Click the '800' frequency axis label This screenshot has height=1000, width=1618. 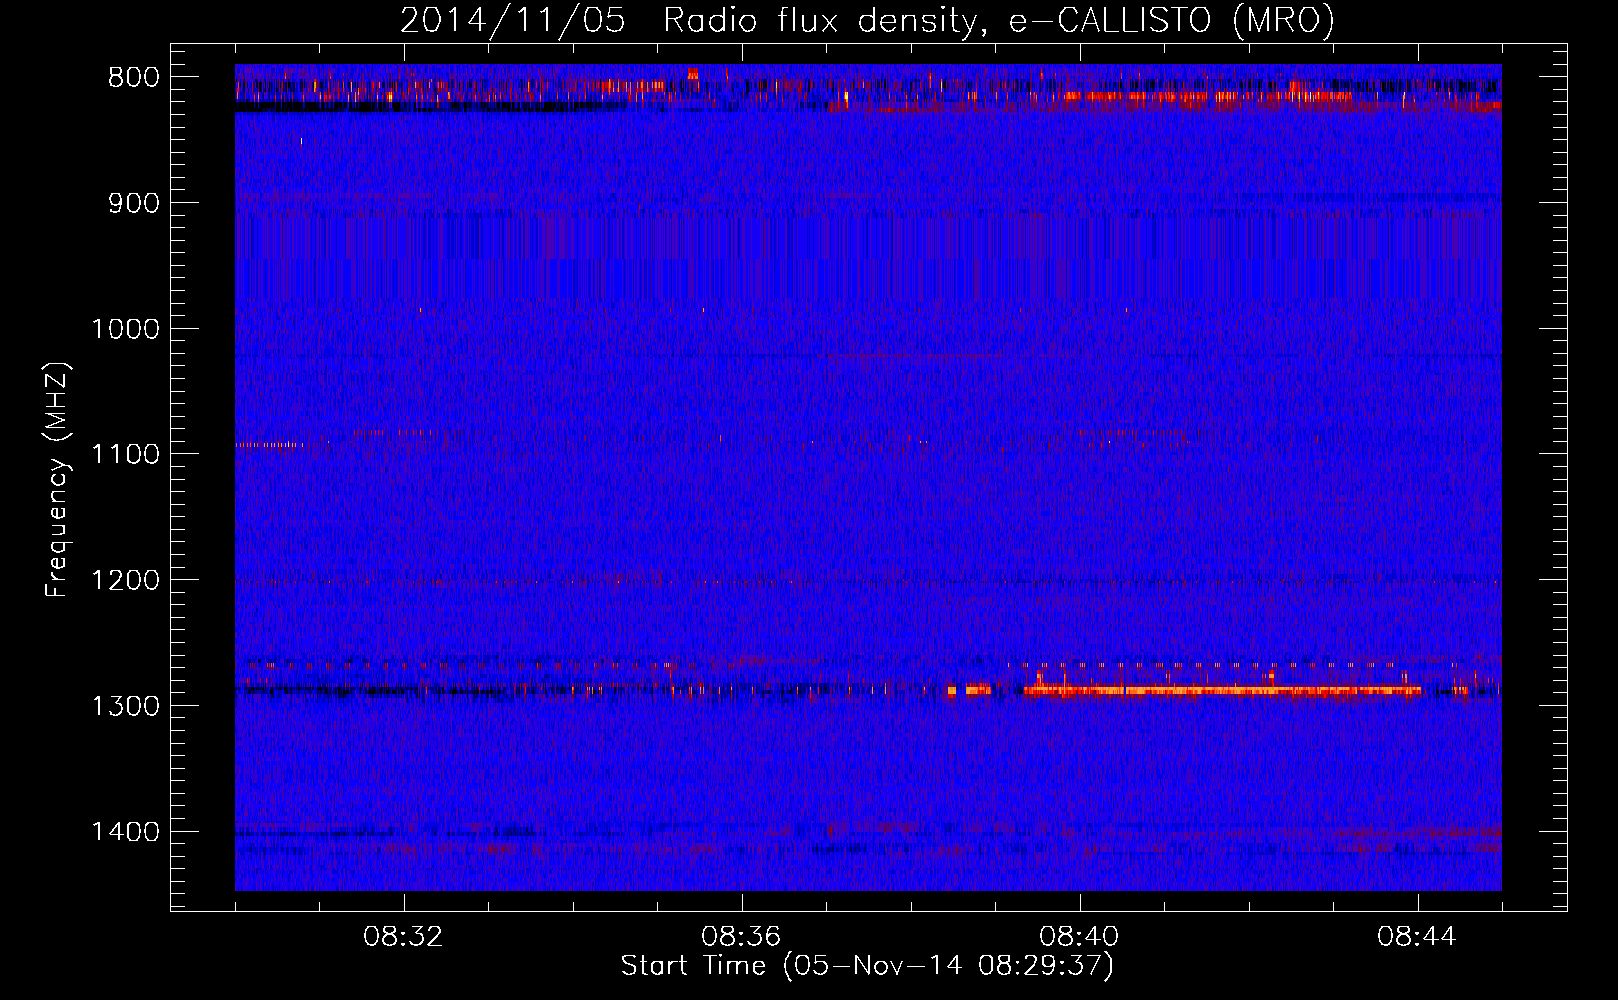coord(134,78)
